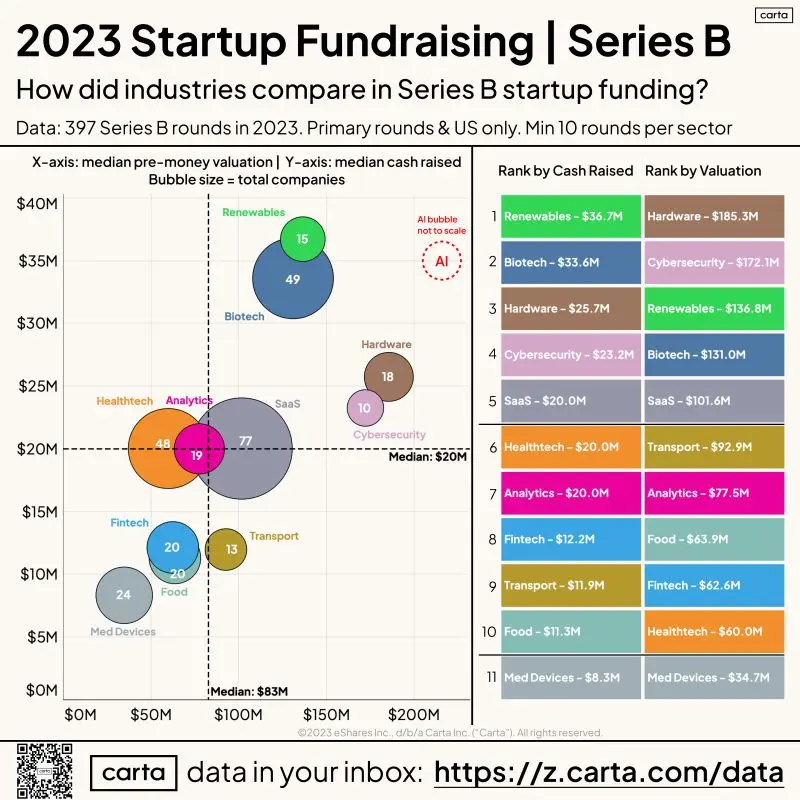Select the Renewables - $36.7M green tile
This screenshot has width=800, height=800.
tap(571, 216)
